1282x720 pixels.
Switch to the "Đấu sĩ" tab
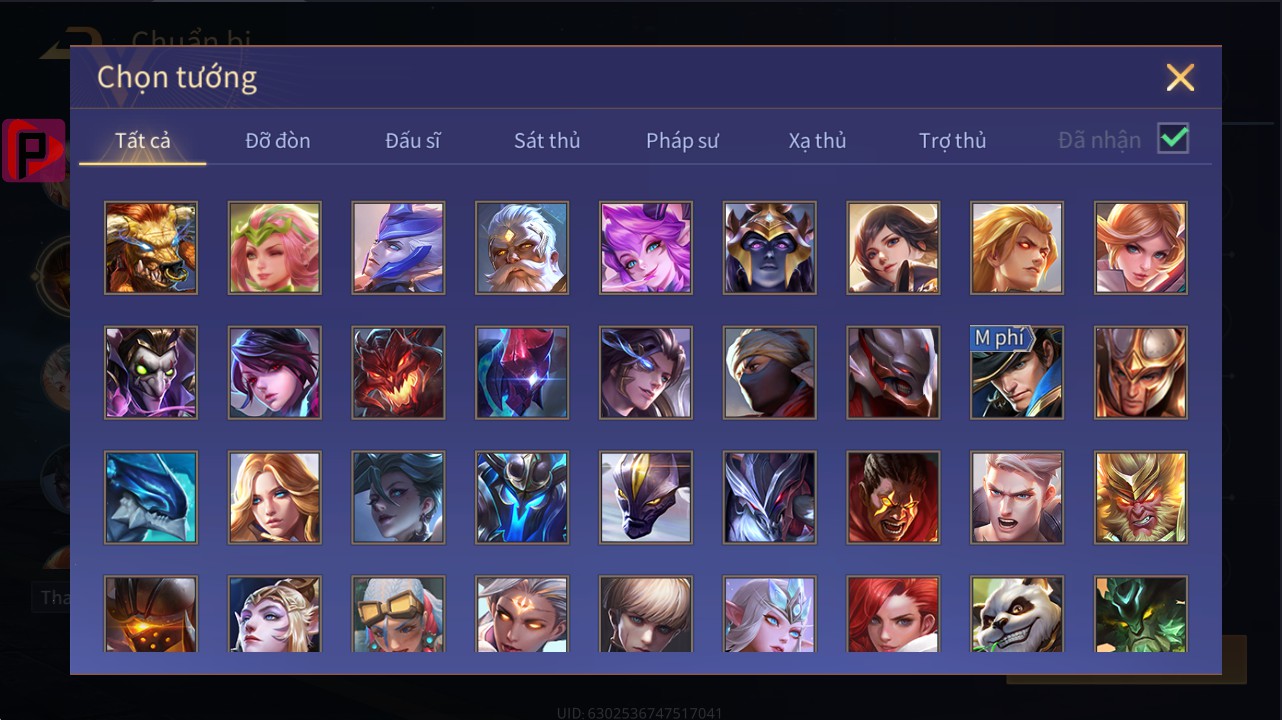[x=413, y=141]
